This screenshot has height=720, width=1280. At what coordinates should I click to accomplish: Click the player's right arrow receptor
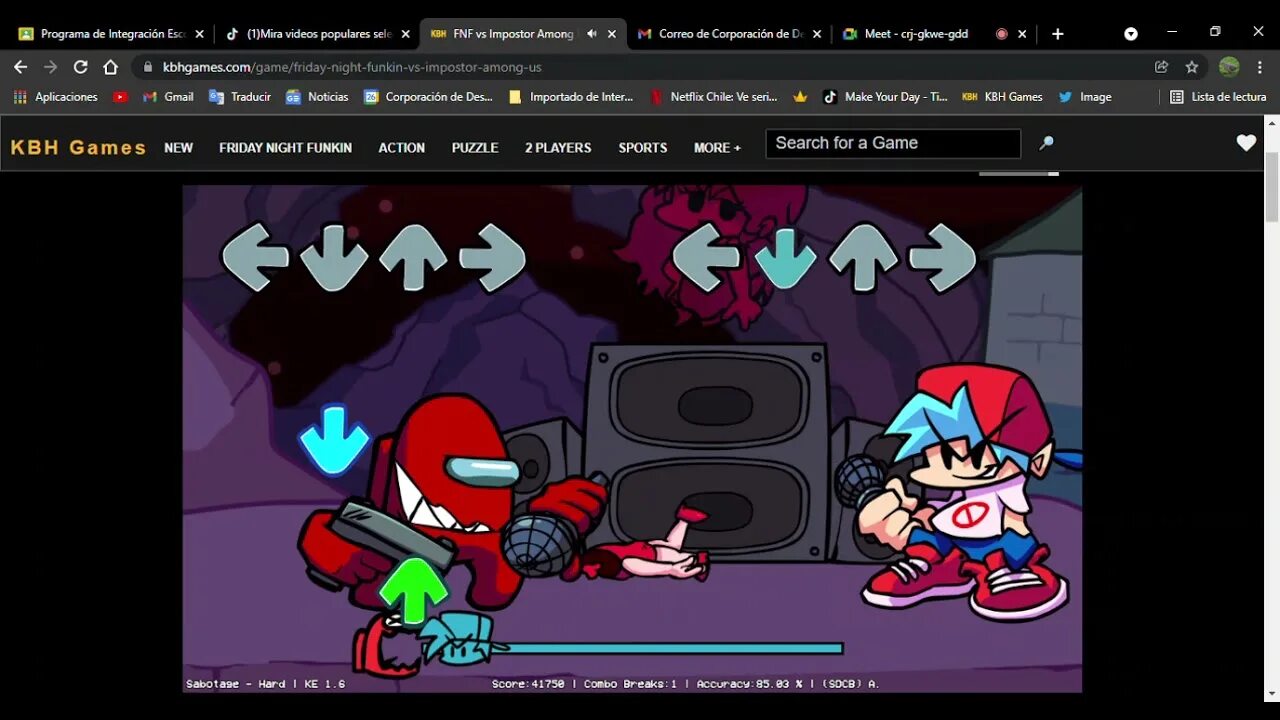pos(942,257)
